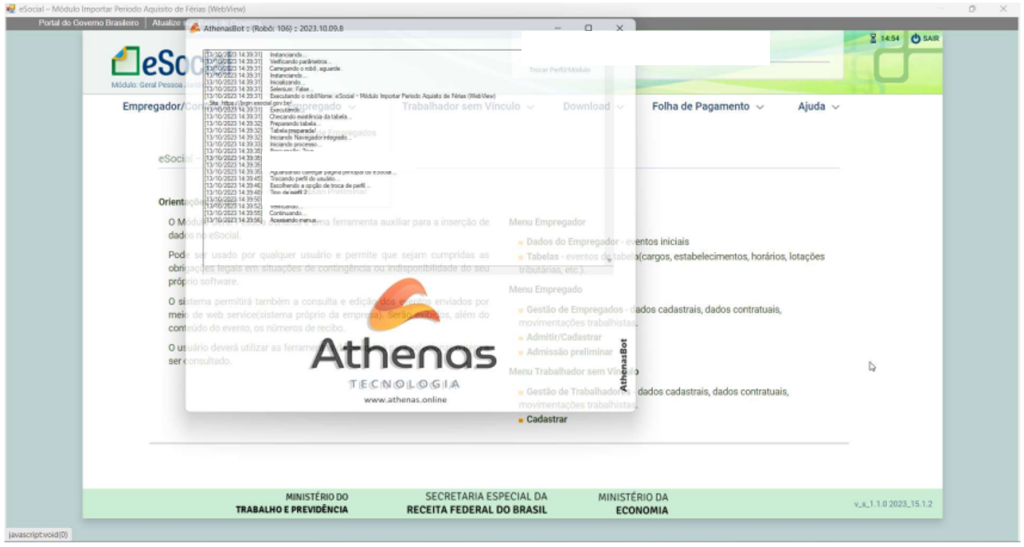
Task: Open the Ajuda menu
Action: click(818, 106)
